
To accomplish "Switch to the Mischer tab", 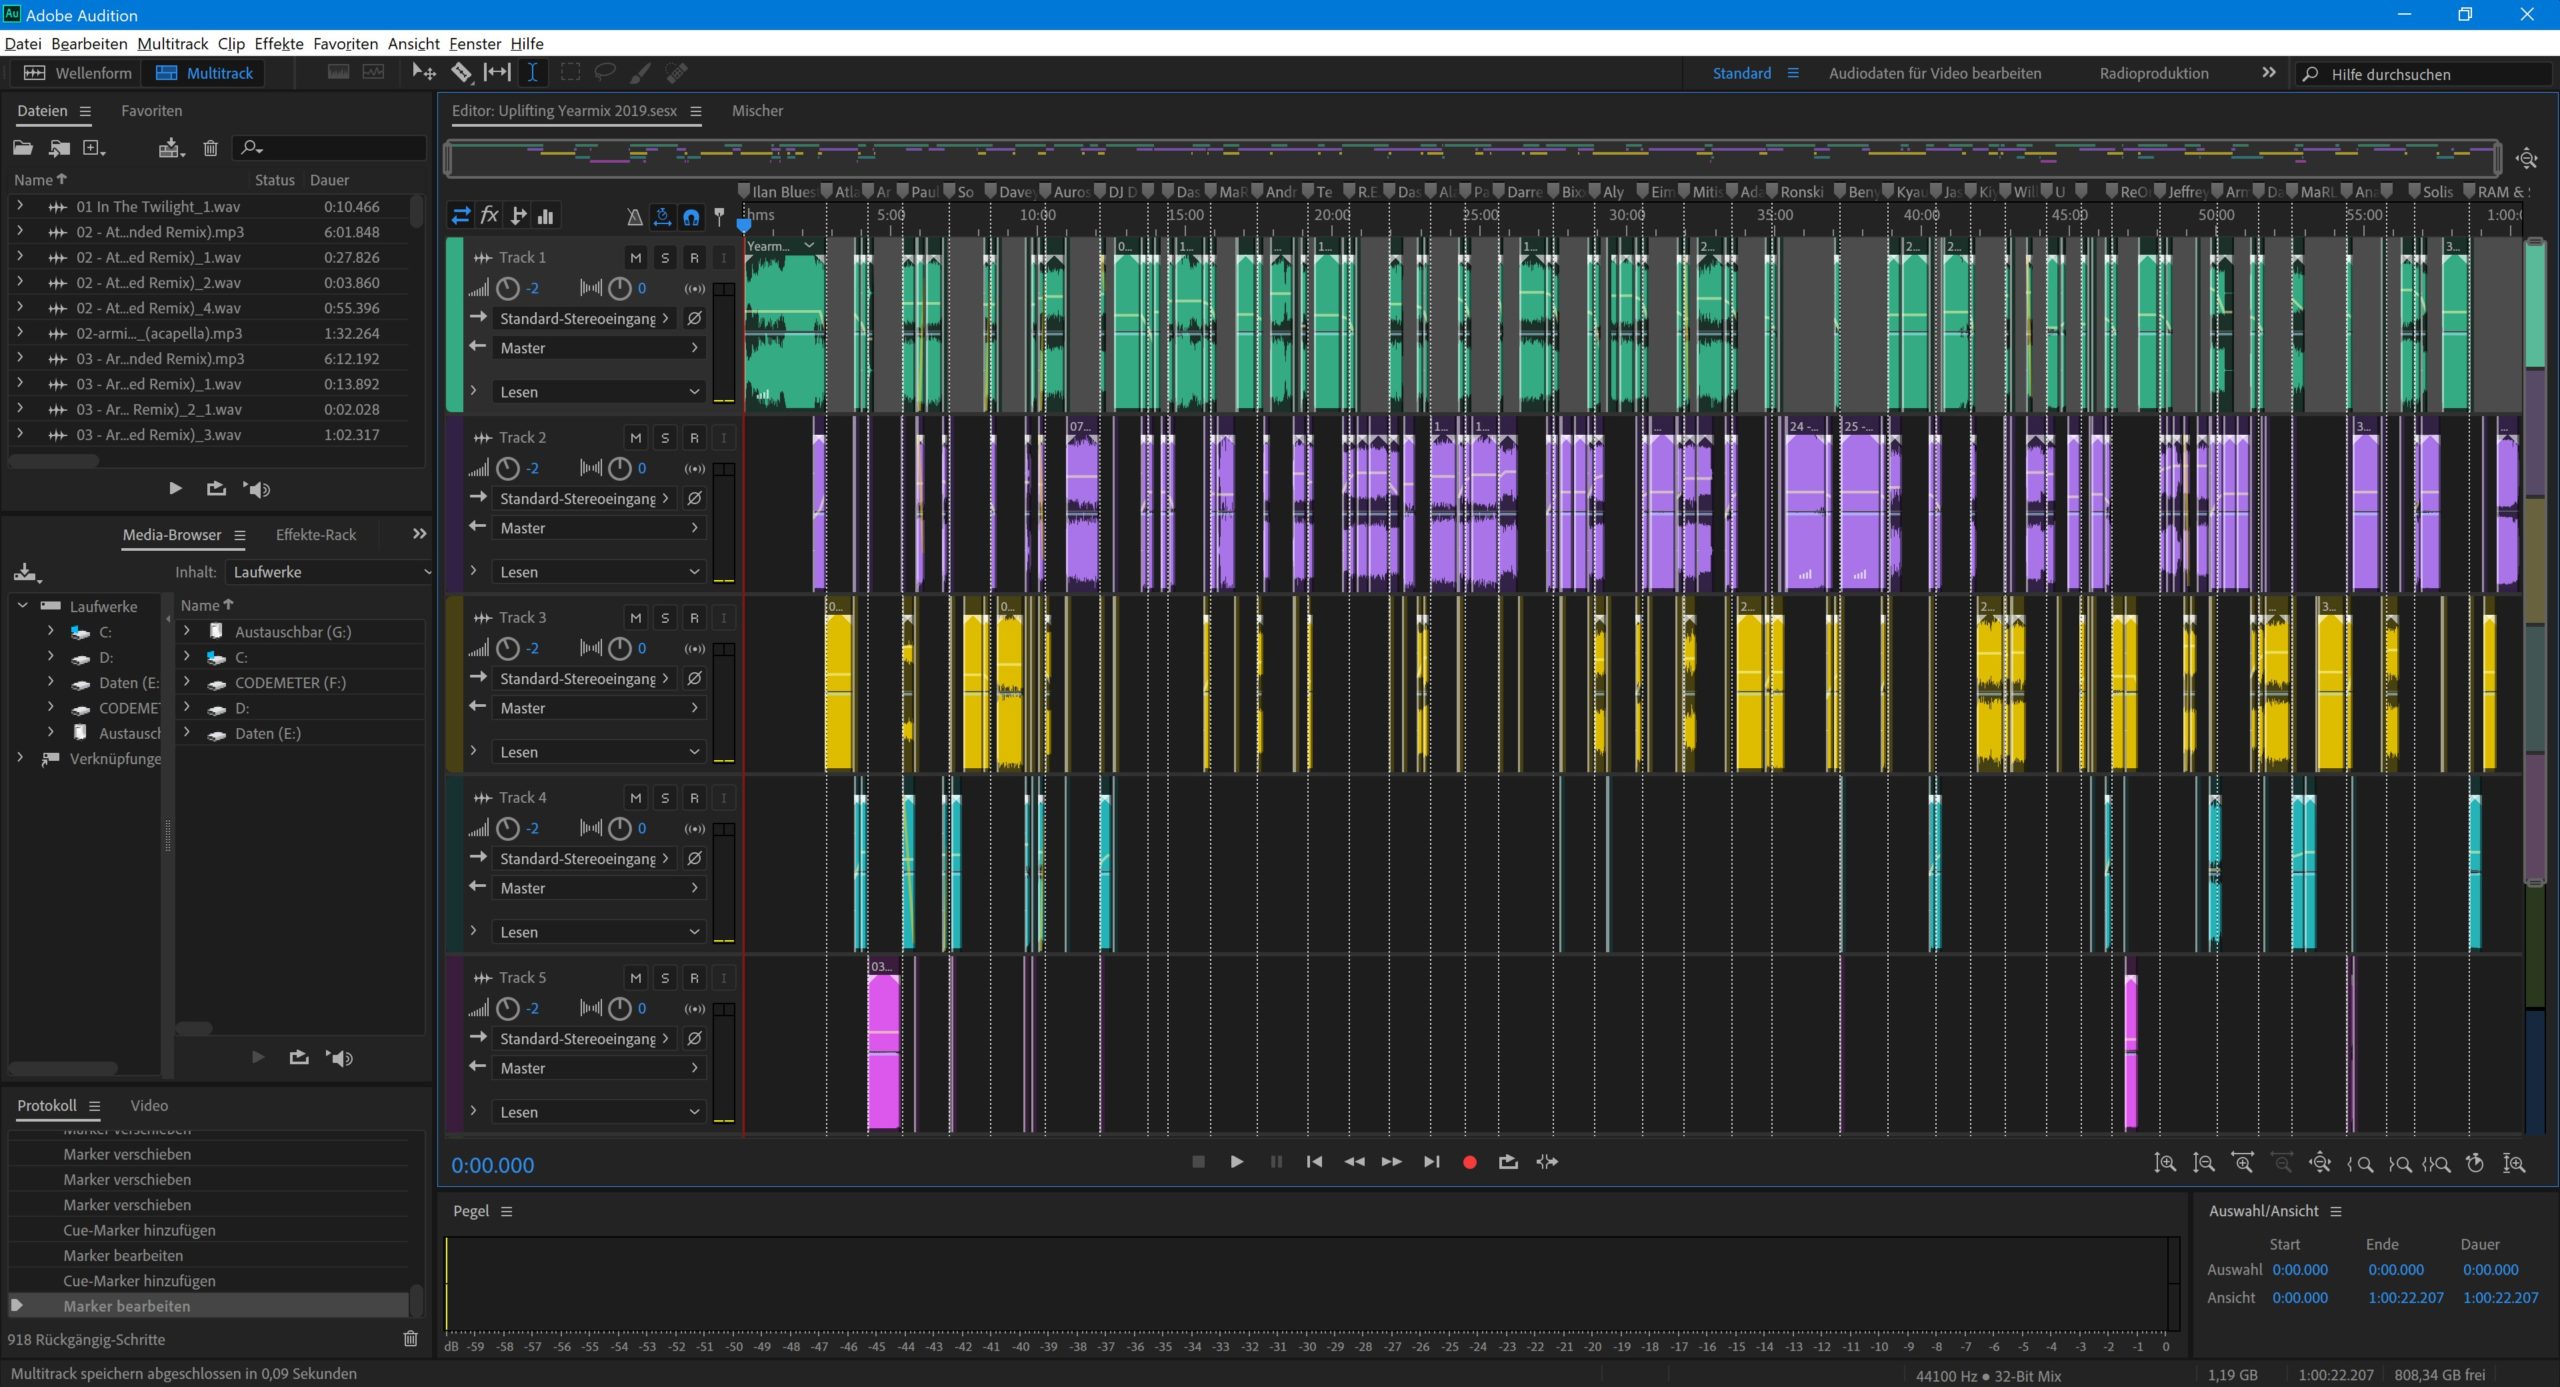I will coord(757,111).
